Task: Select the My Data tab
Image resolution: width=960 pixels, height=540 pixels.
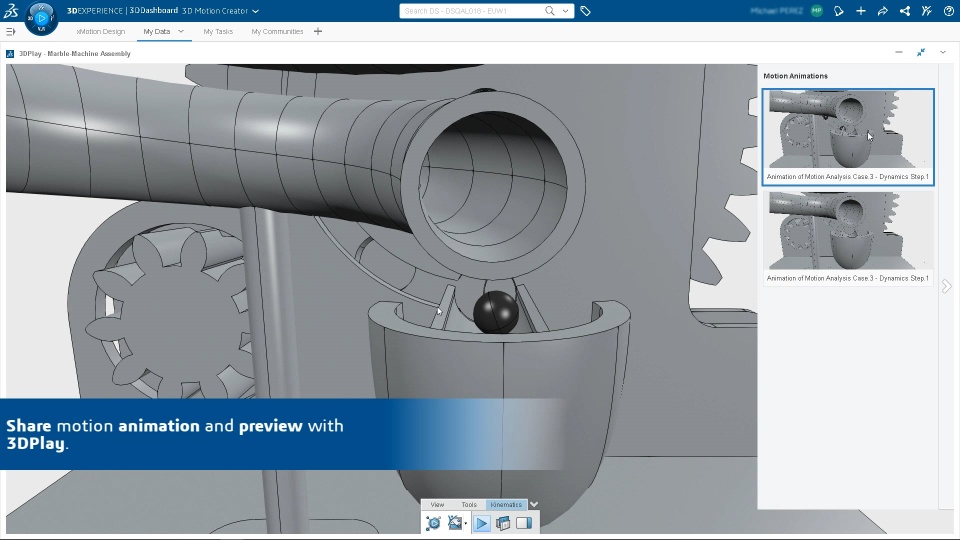Action: tap(157, 31)
